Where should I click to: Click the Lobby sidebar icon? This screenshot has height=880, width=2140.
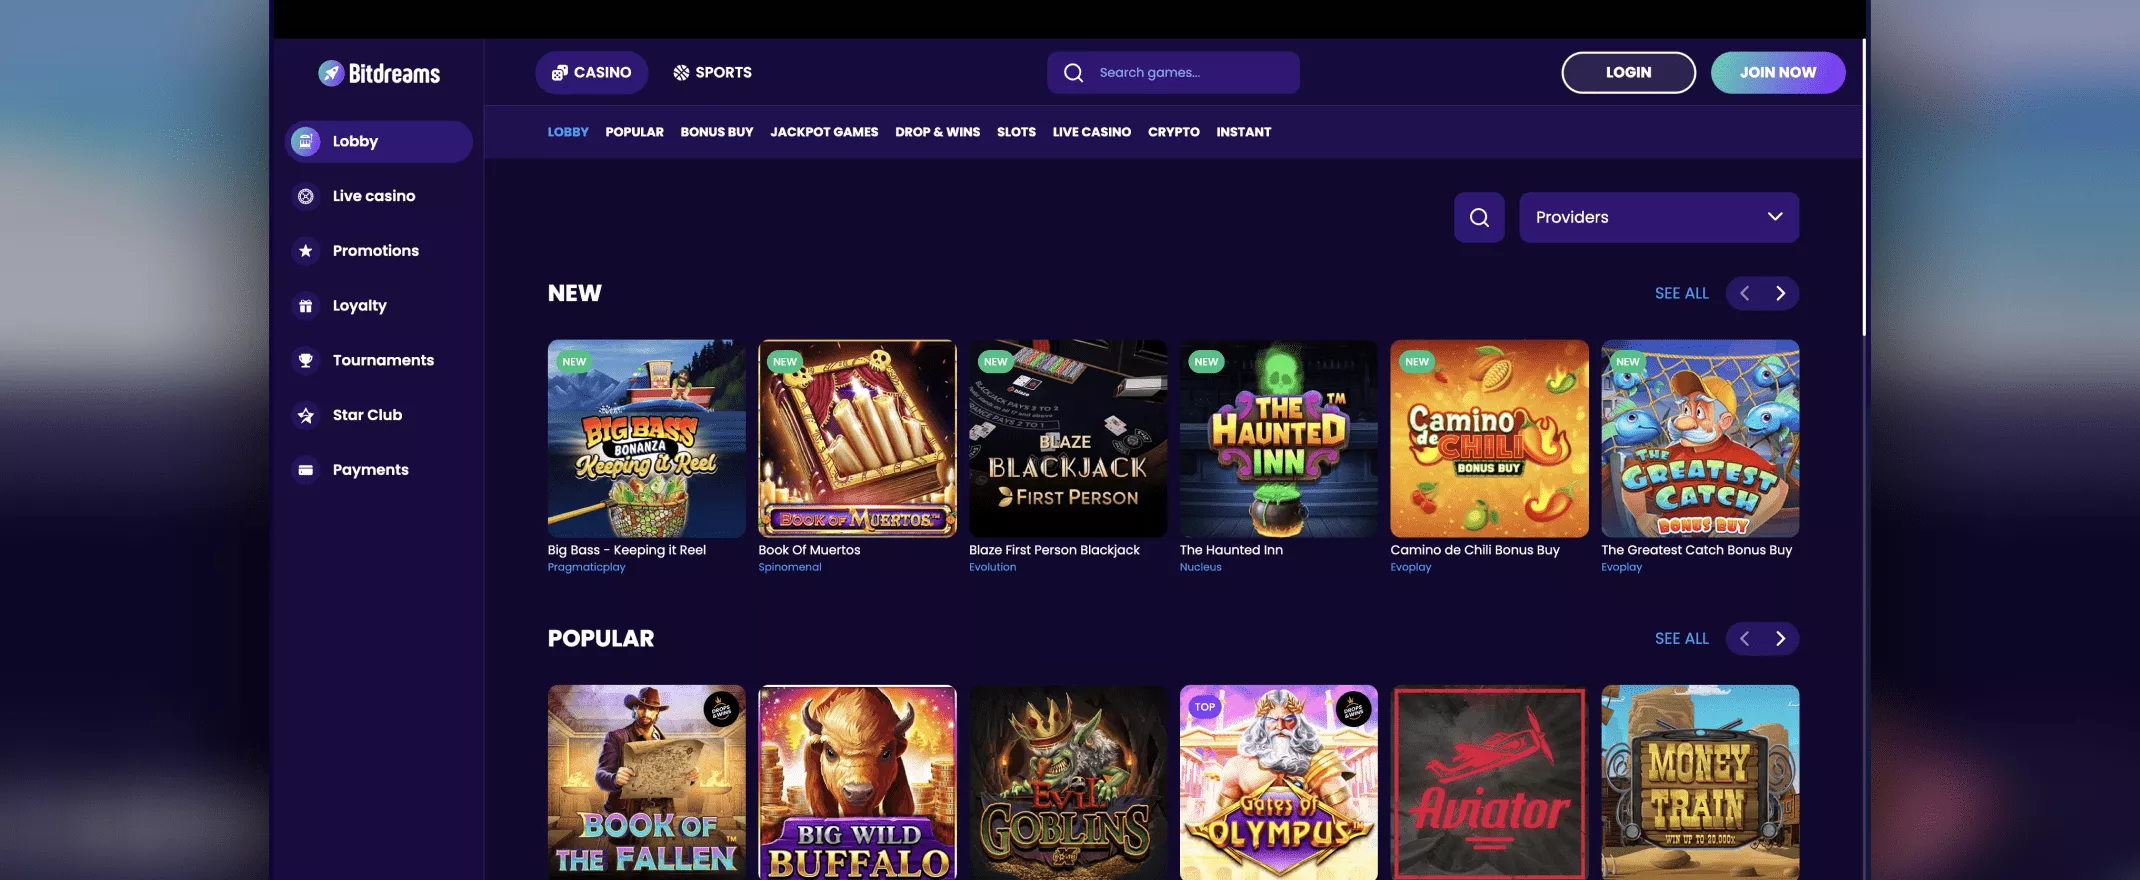point(306,141)
